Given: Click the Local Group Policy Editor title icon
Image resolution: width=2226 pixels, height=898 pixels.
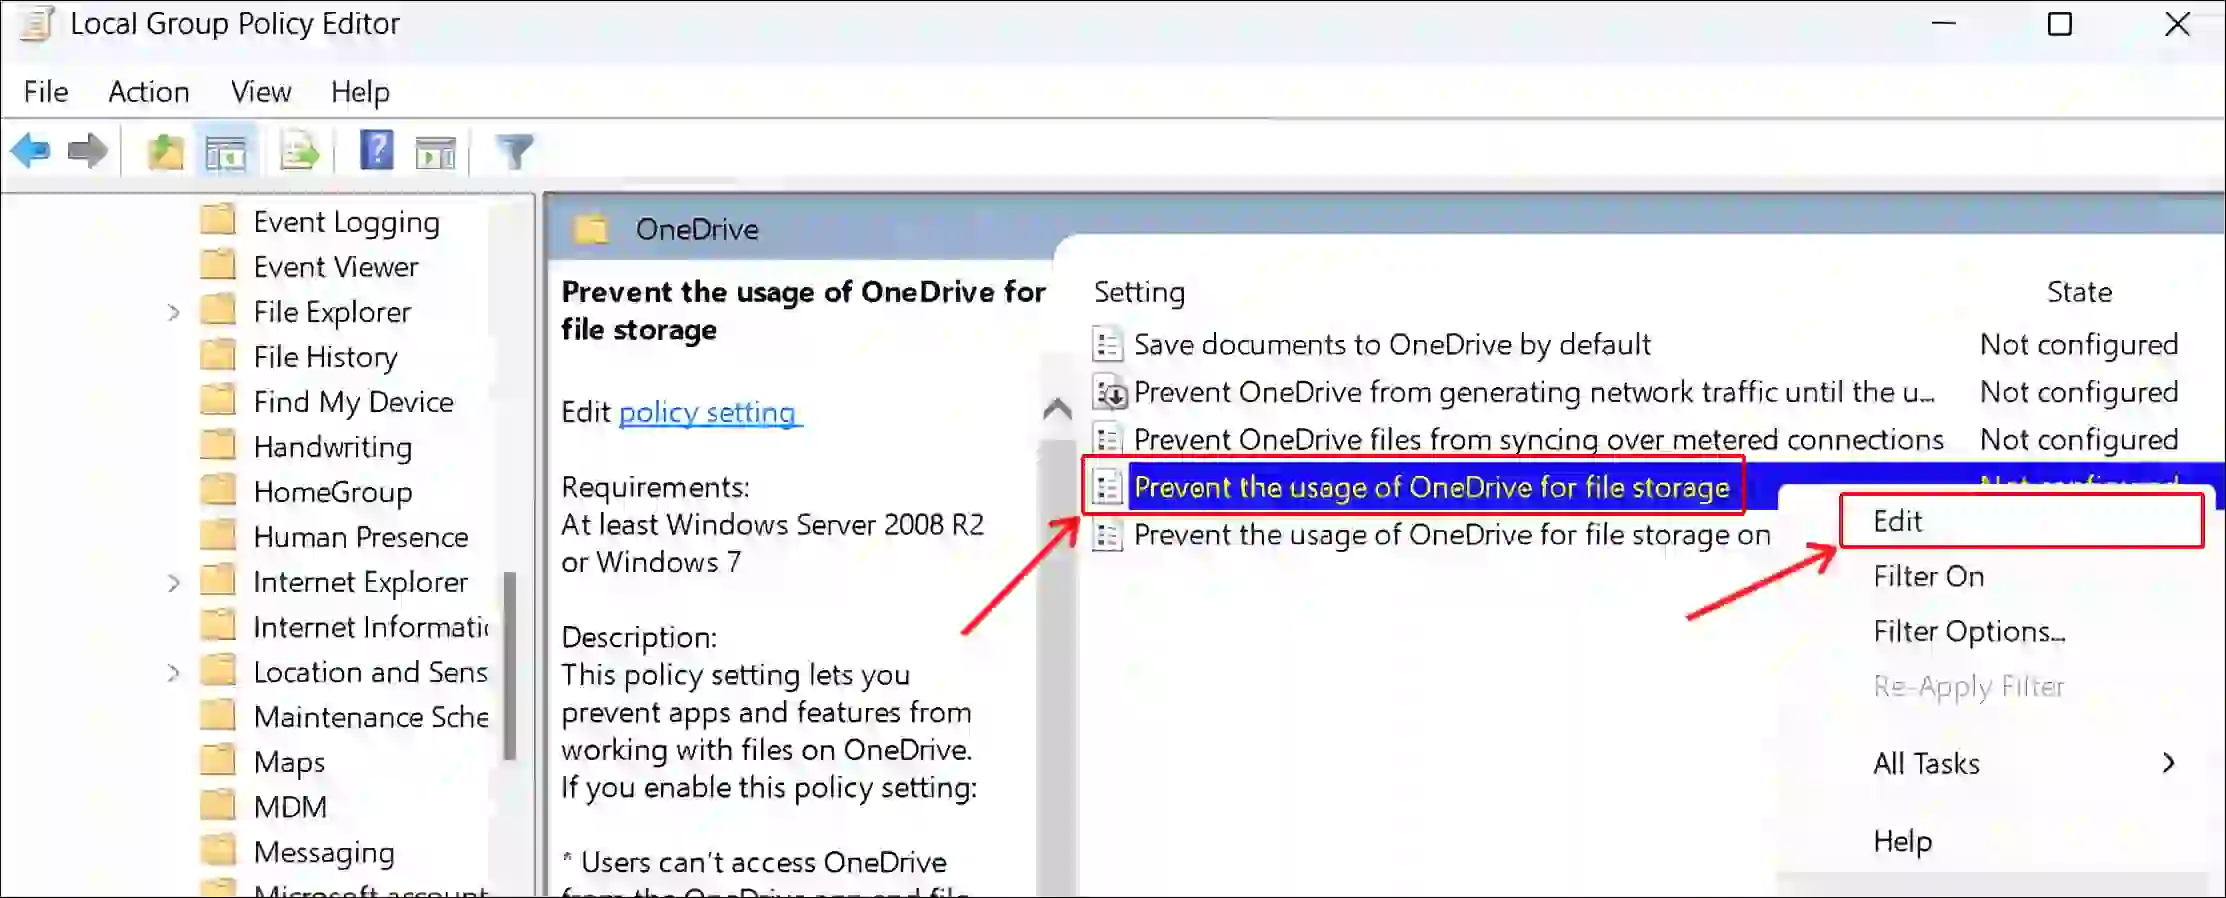Looking at the screenshot, I should (37, 23).
